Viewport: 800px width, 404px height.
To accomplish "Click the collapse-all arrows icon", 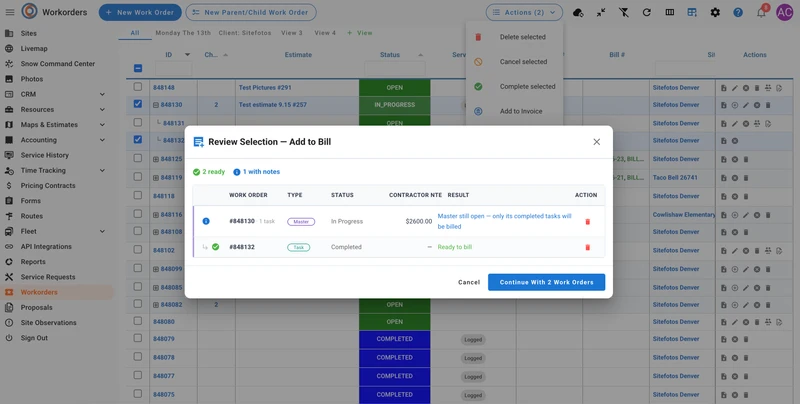I will 601,12.
